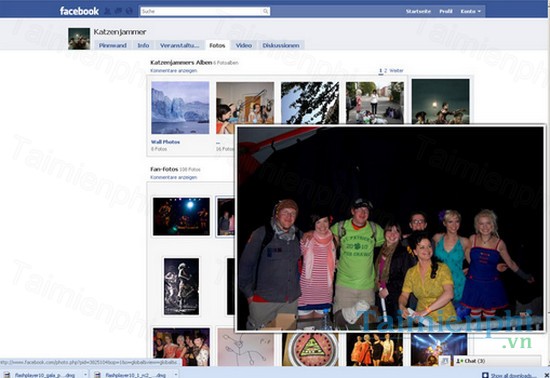Open the blue stage light fan photo
Screen dimensions: 550x378
tap(181, 216)
